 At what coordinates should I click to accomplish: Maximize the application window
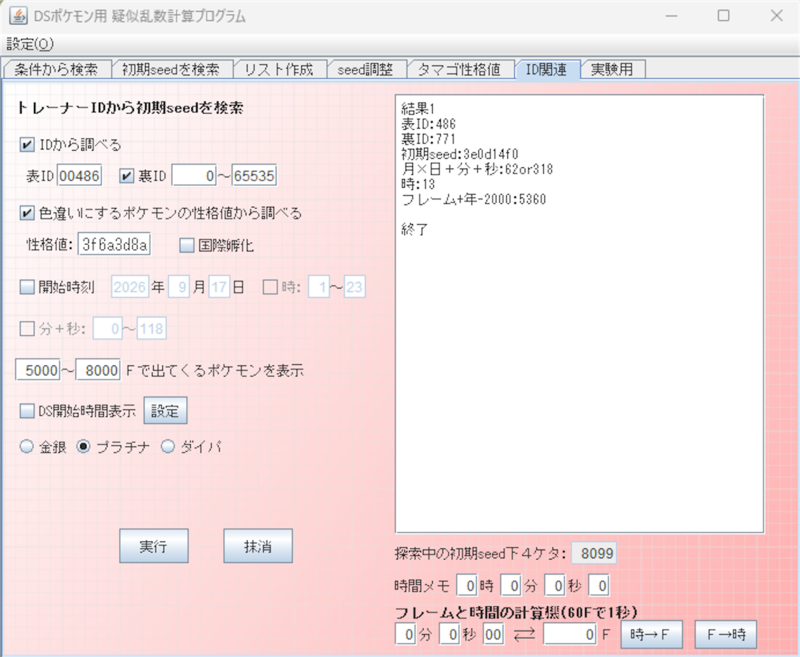(723, 16)
